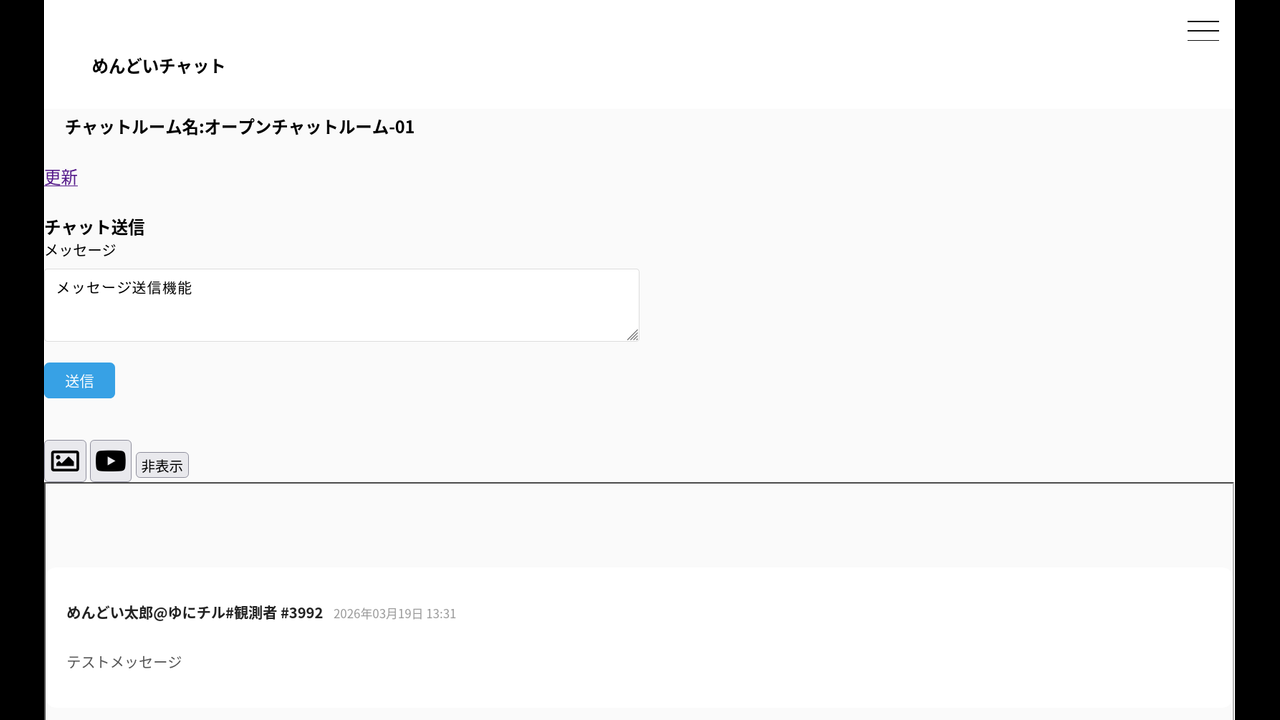Image resolution: width=1280 pixels, height=720 pixels.
Task: Hide the chat with 非表示 button
Action: pos(162,466)
